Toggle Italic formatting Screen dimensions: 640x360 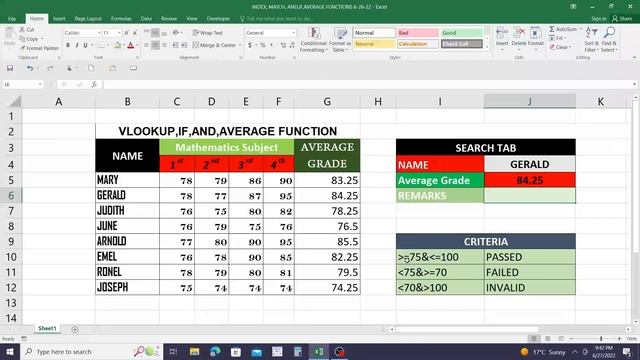(x=76, y=45)
